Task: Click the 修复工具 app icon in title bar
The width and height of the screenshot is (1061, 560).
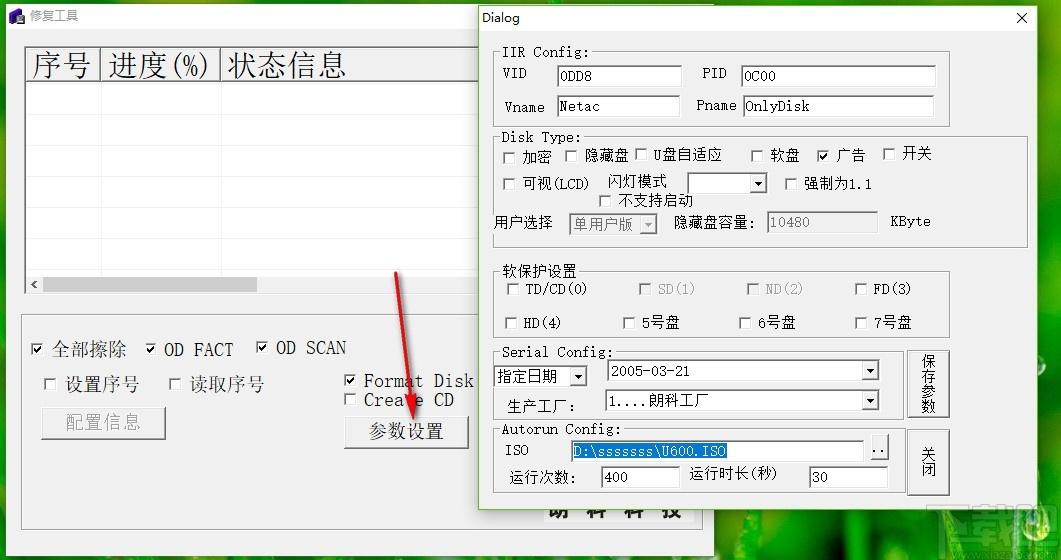Action: coord(17,16)
